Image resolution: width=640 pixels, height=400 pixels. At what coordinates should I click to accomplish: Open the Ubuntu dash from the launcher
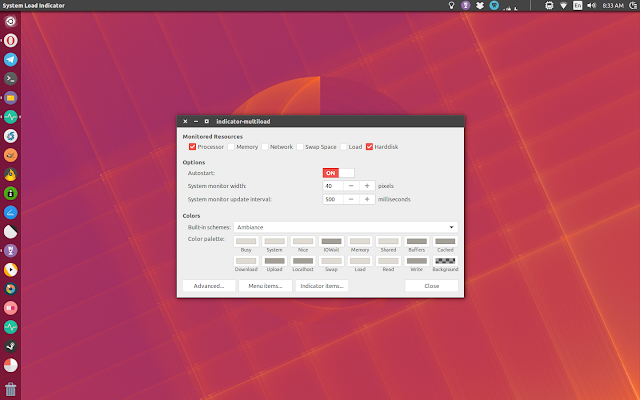pos(11,21)
